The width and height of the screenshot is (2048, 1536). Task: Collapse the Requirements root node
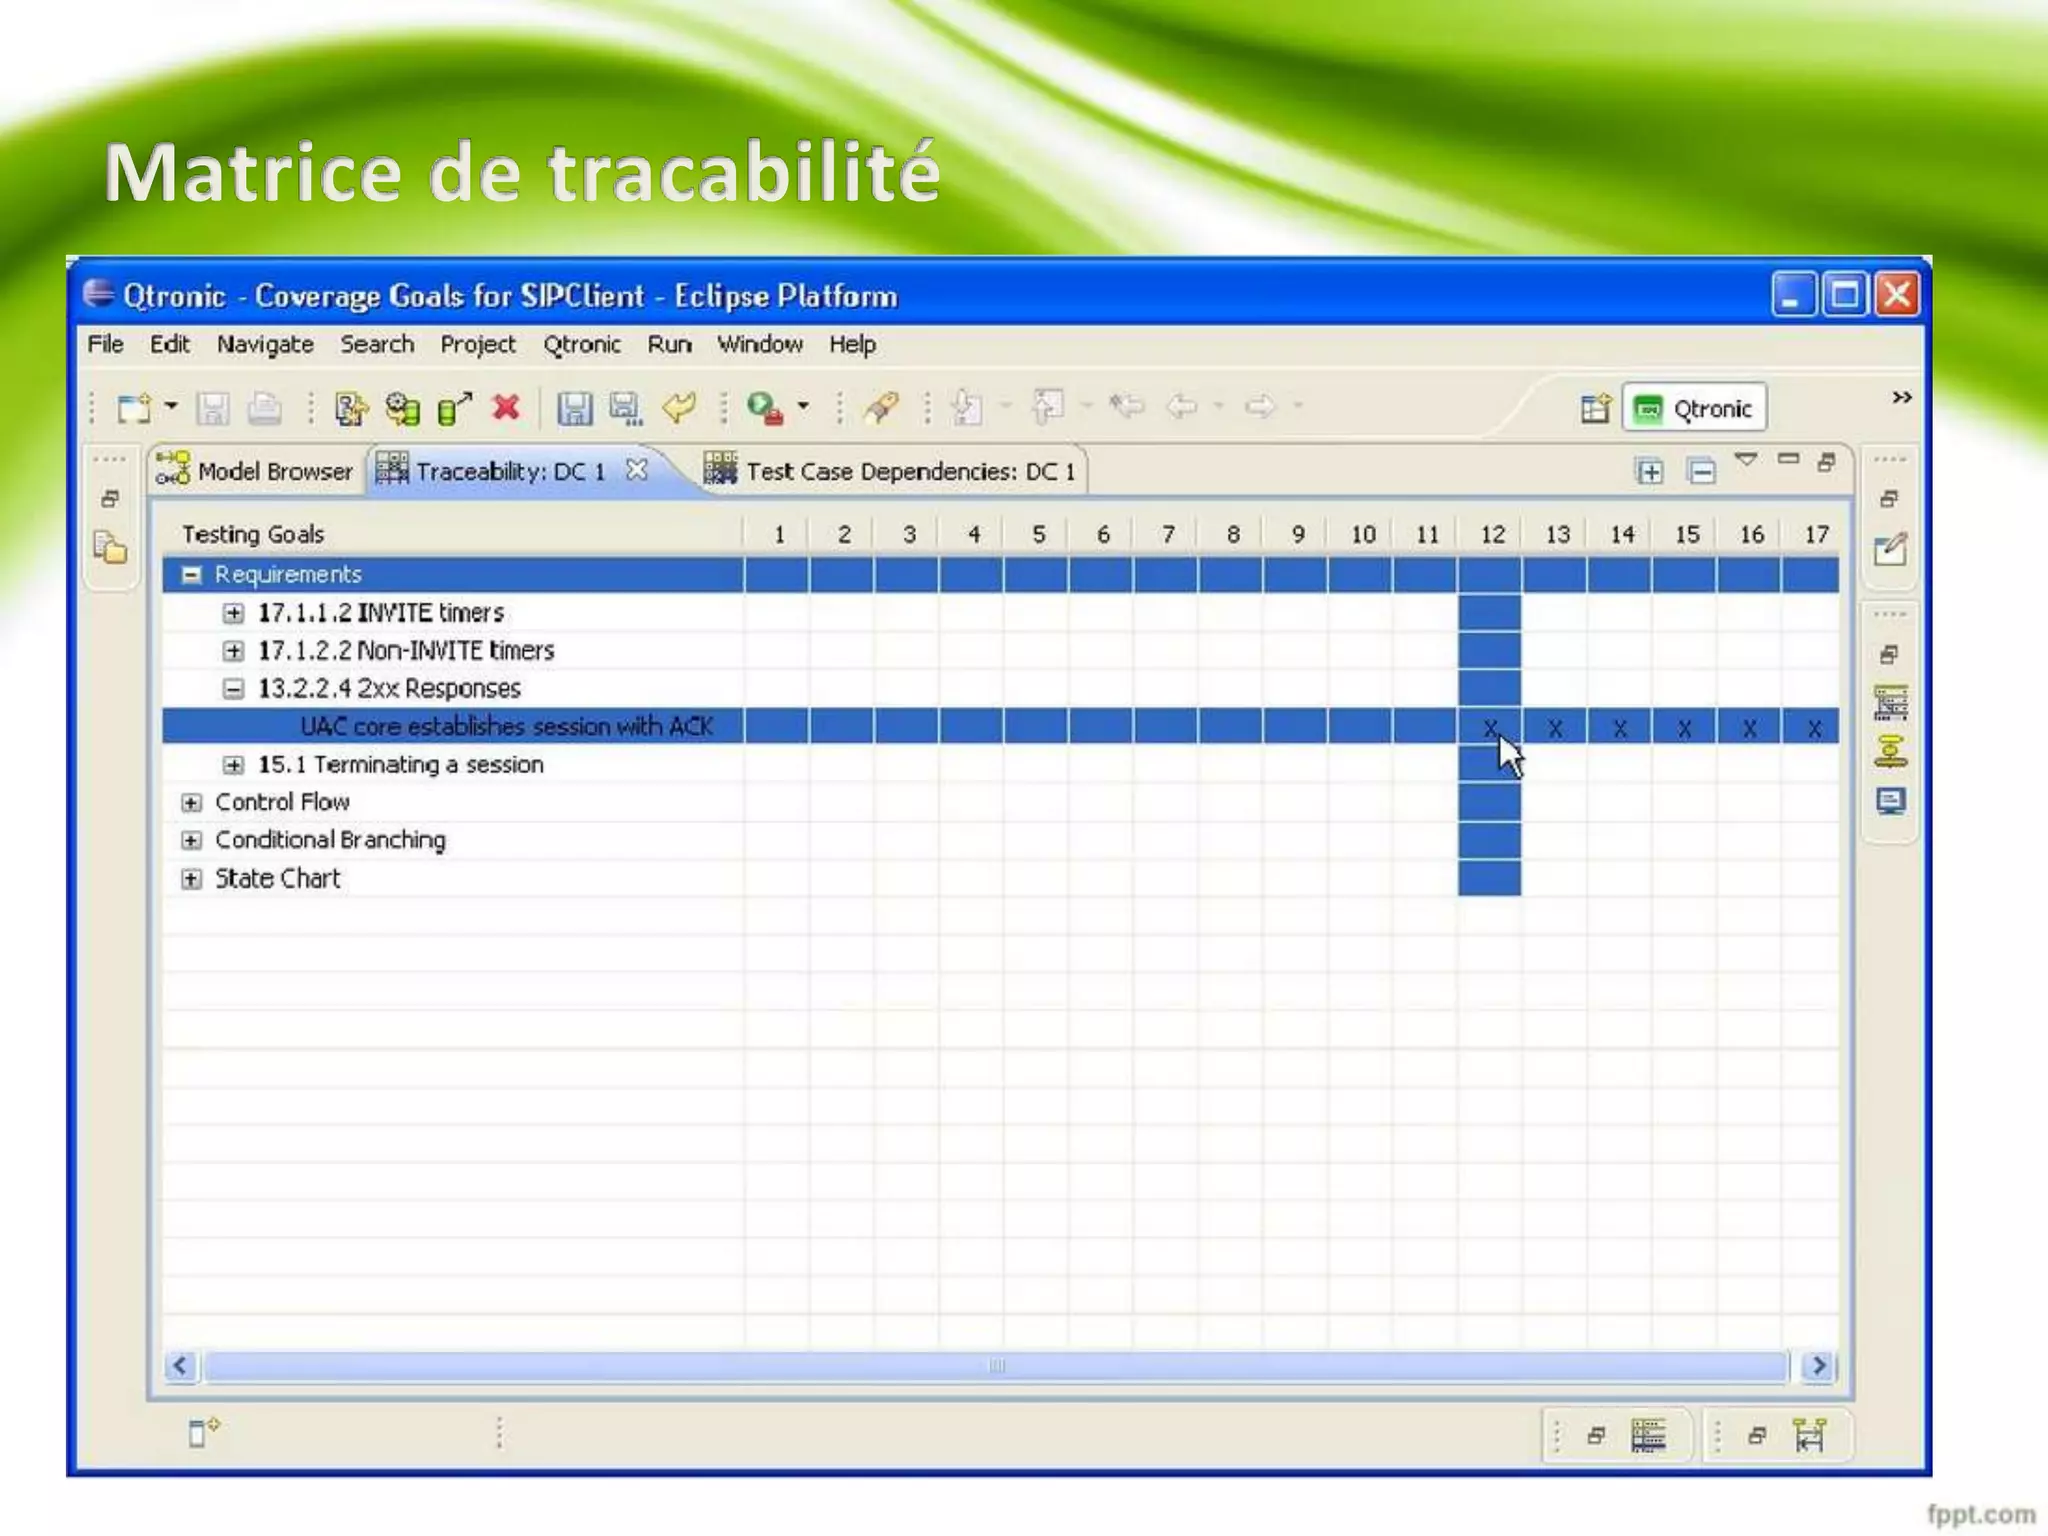191,574
